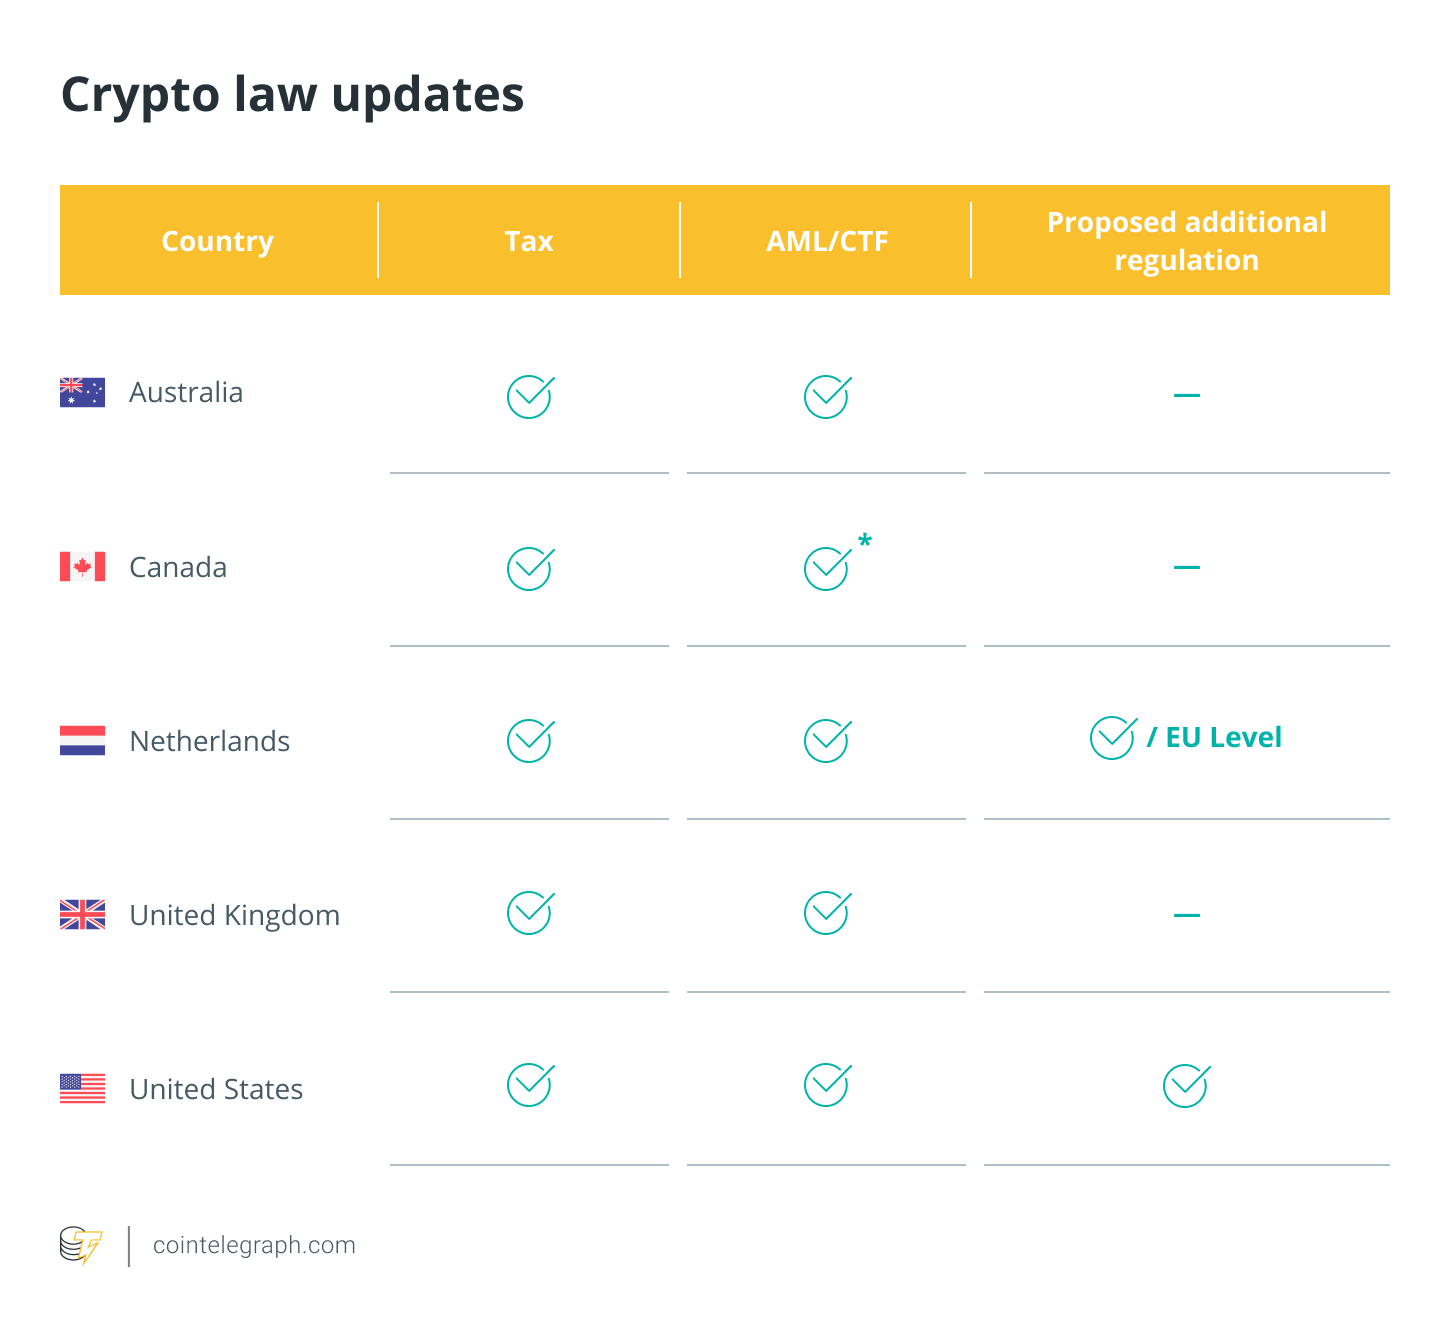Click the Australia proposed regulation dash
The height and width of the screenshot is (1327, 1450).
[1186, 395]
